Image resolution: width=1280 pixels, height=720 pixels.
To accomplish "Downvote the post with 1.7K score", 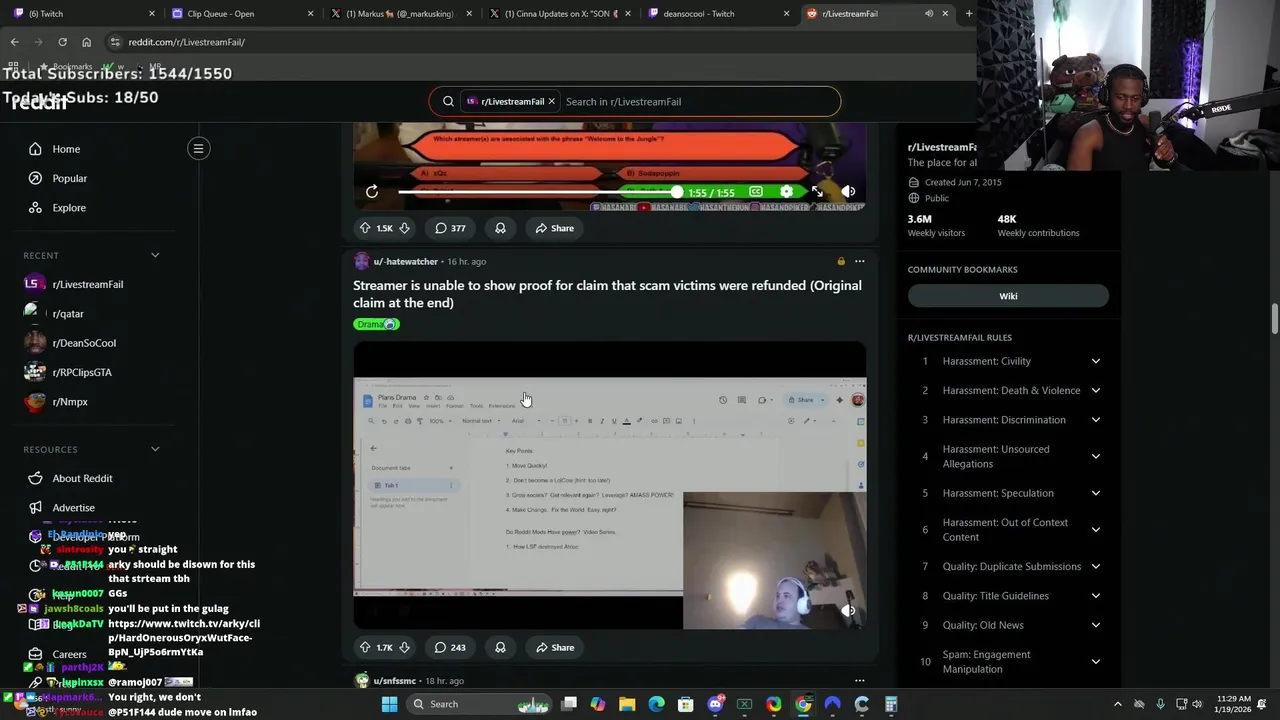I will point(404,647).
